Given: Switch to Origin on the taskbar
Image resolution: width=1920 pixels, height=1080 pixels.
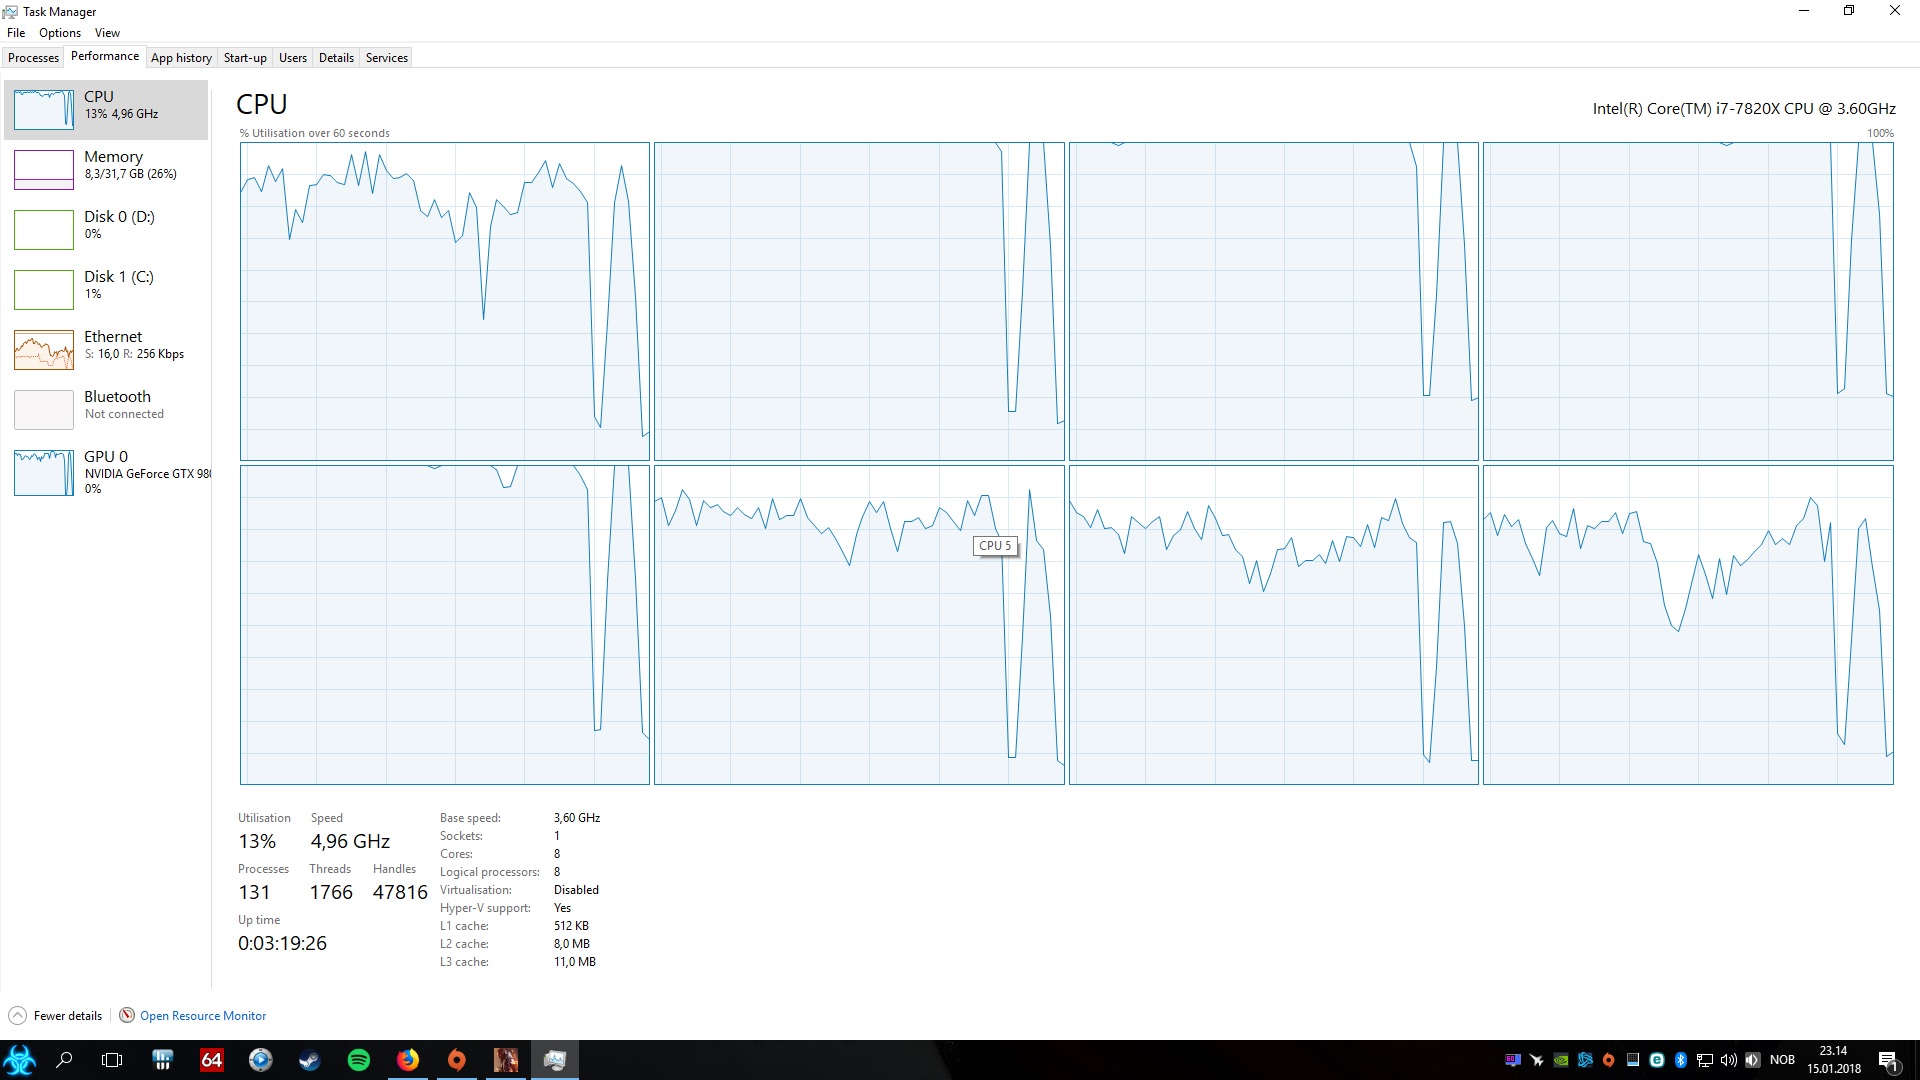Looking at the screenshot, I should point(456,1060).
